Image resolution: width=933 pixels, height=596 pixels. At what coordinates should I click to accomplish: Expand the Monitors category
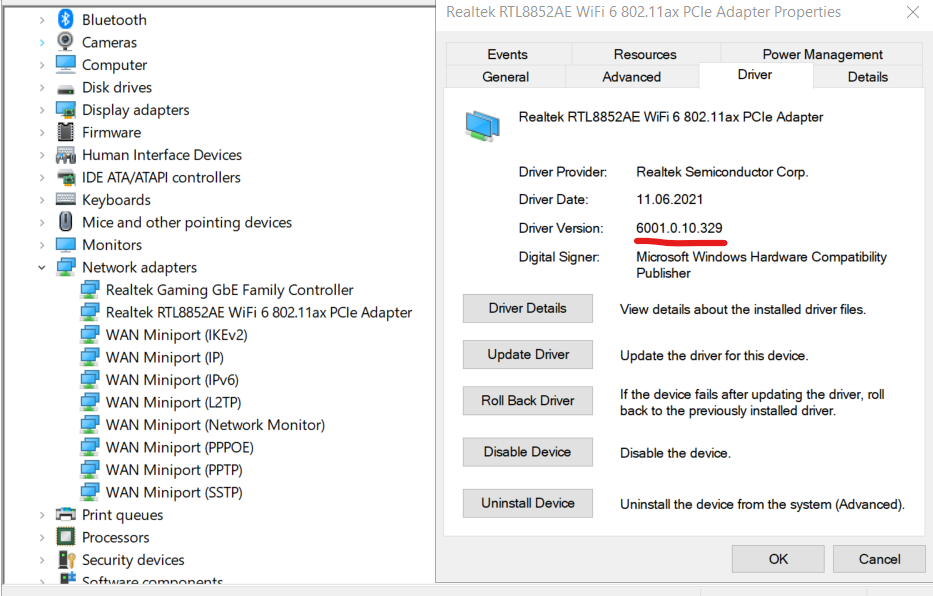[x=42, y=245]
